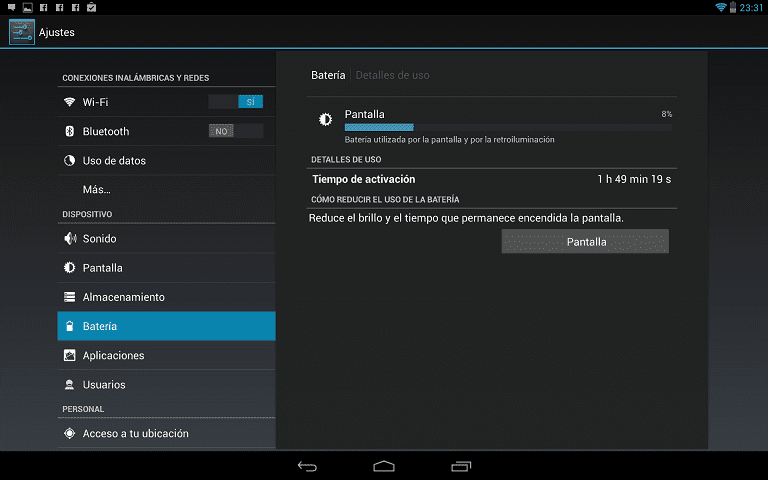Tap the Recent apps navigation button
Image resolution: width=768 pixels, height=480 pixels.
(x=461, y=466)
